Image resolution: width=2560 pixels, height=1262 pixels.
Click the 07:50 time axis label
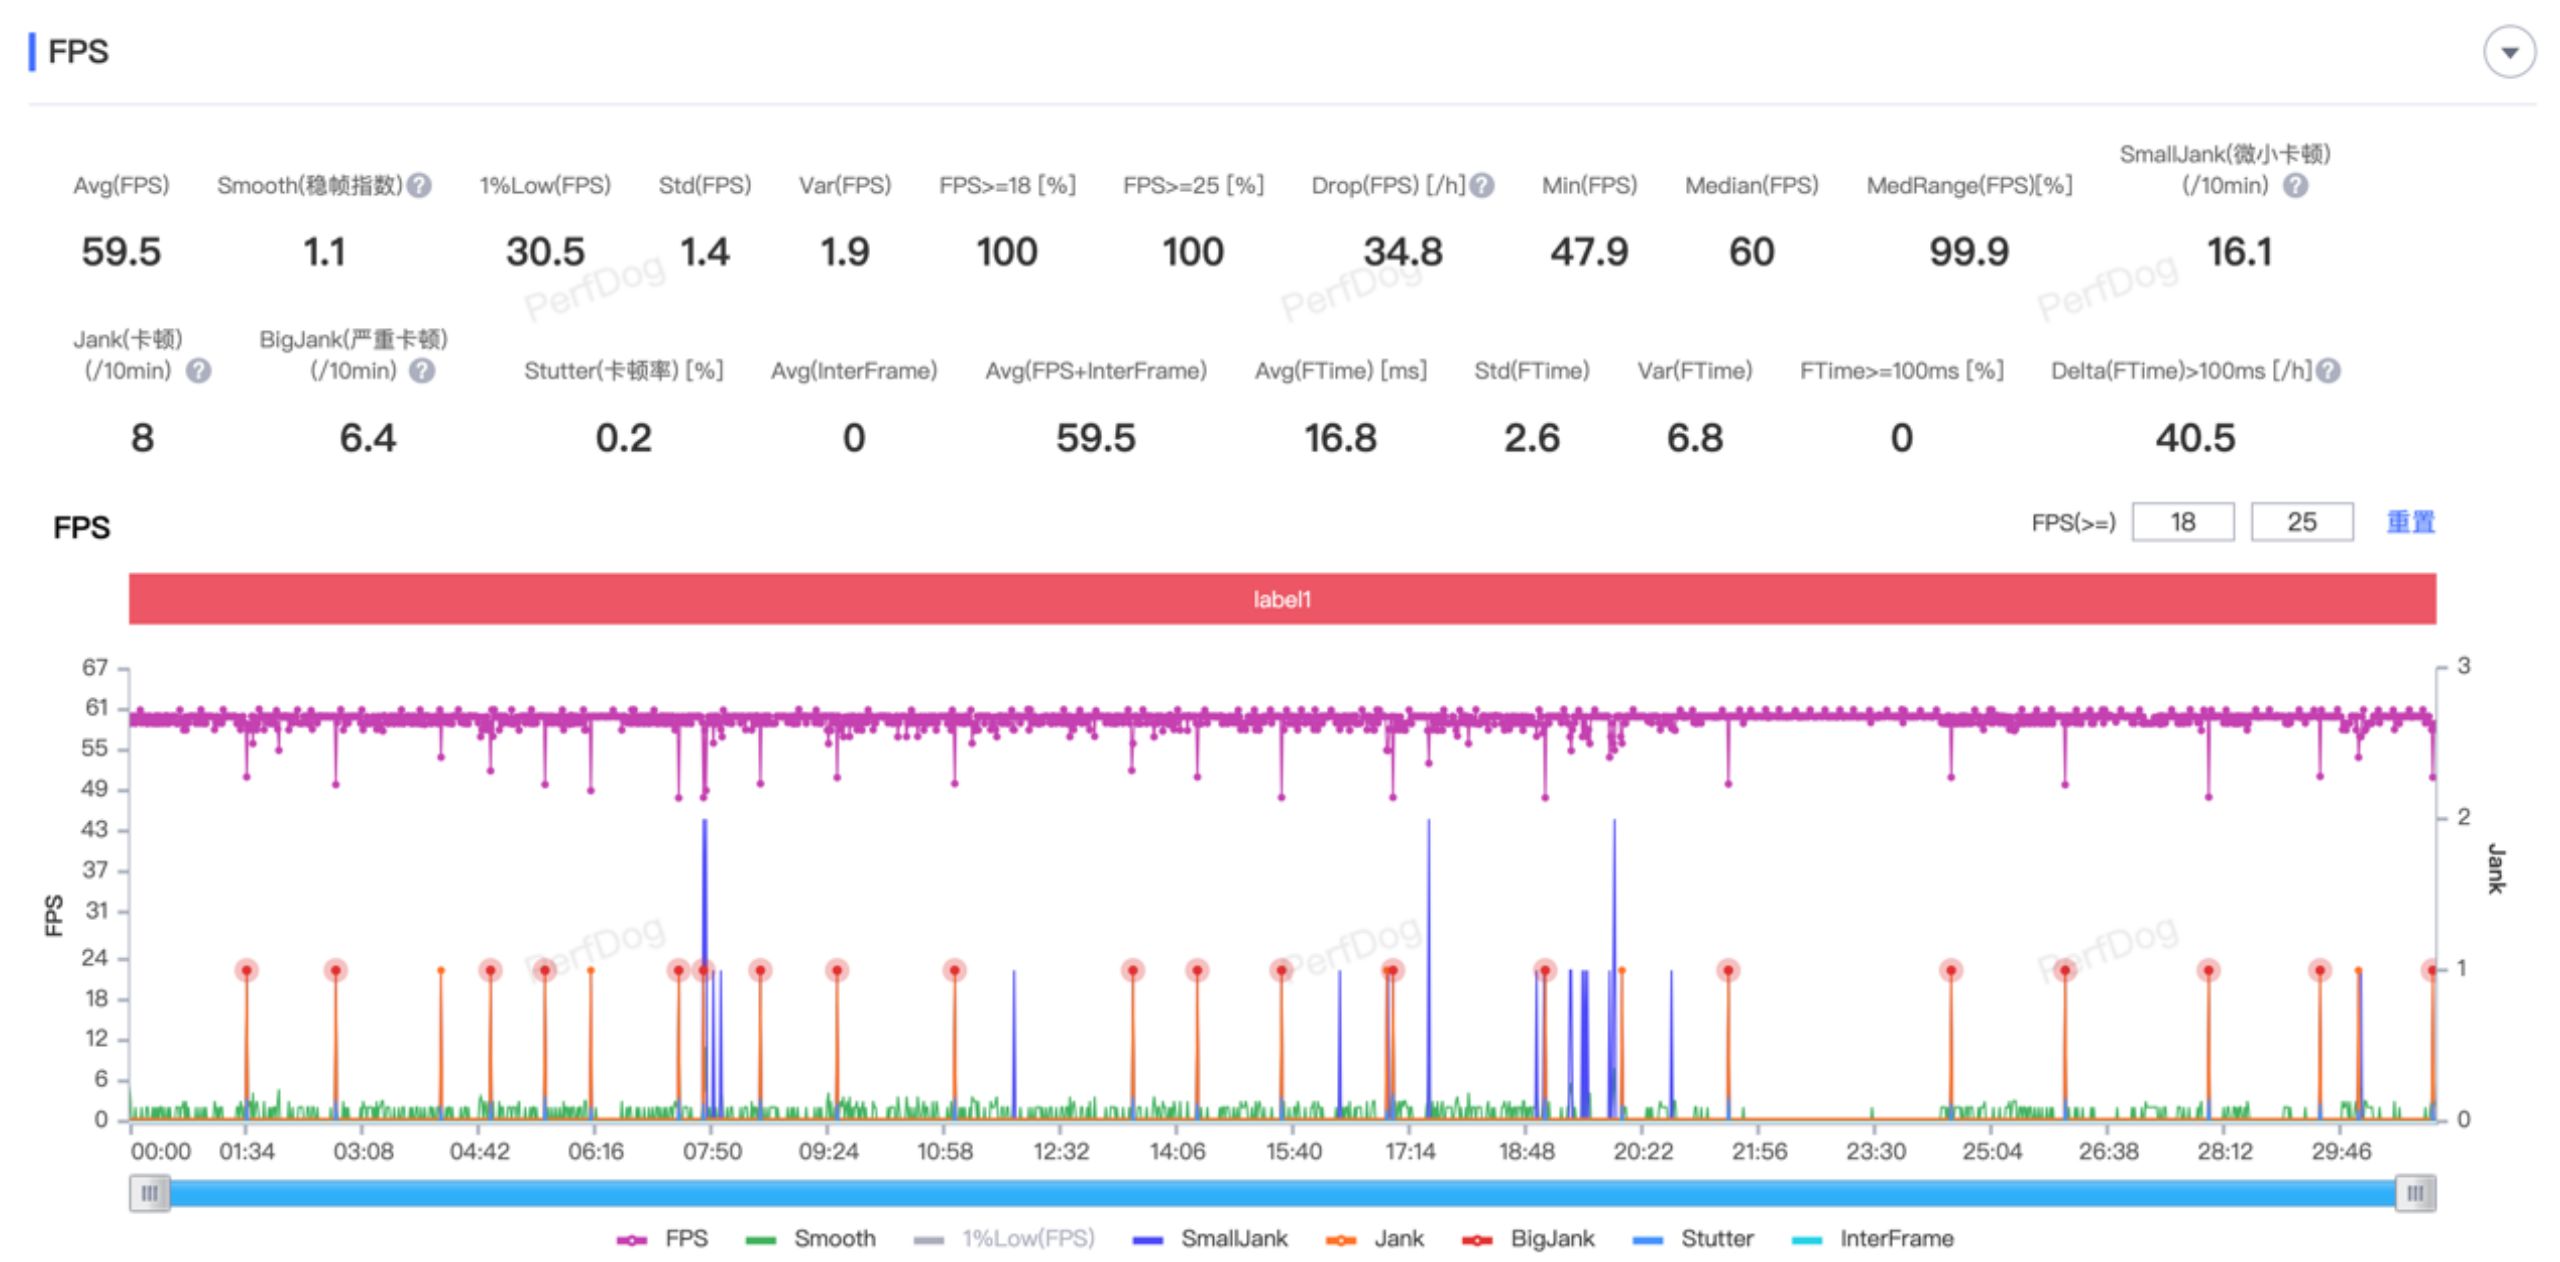coord(712,1152)
